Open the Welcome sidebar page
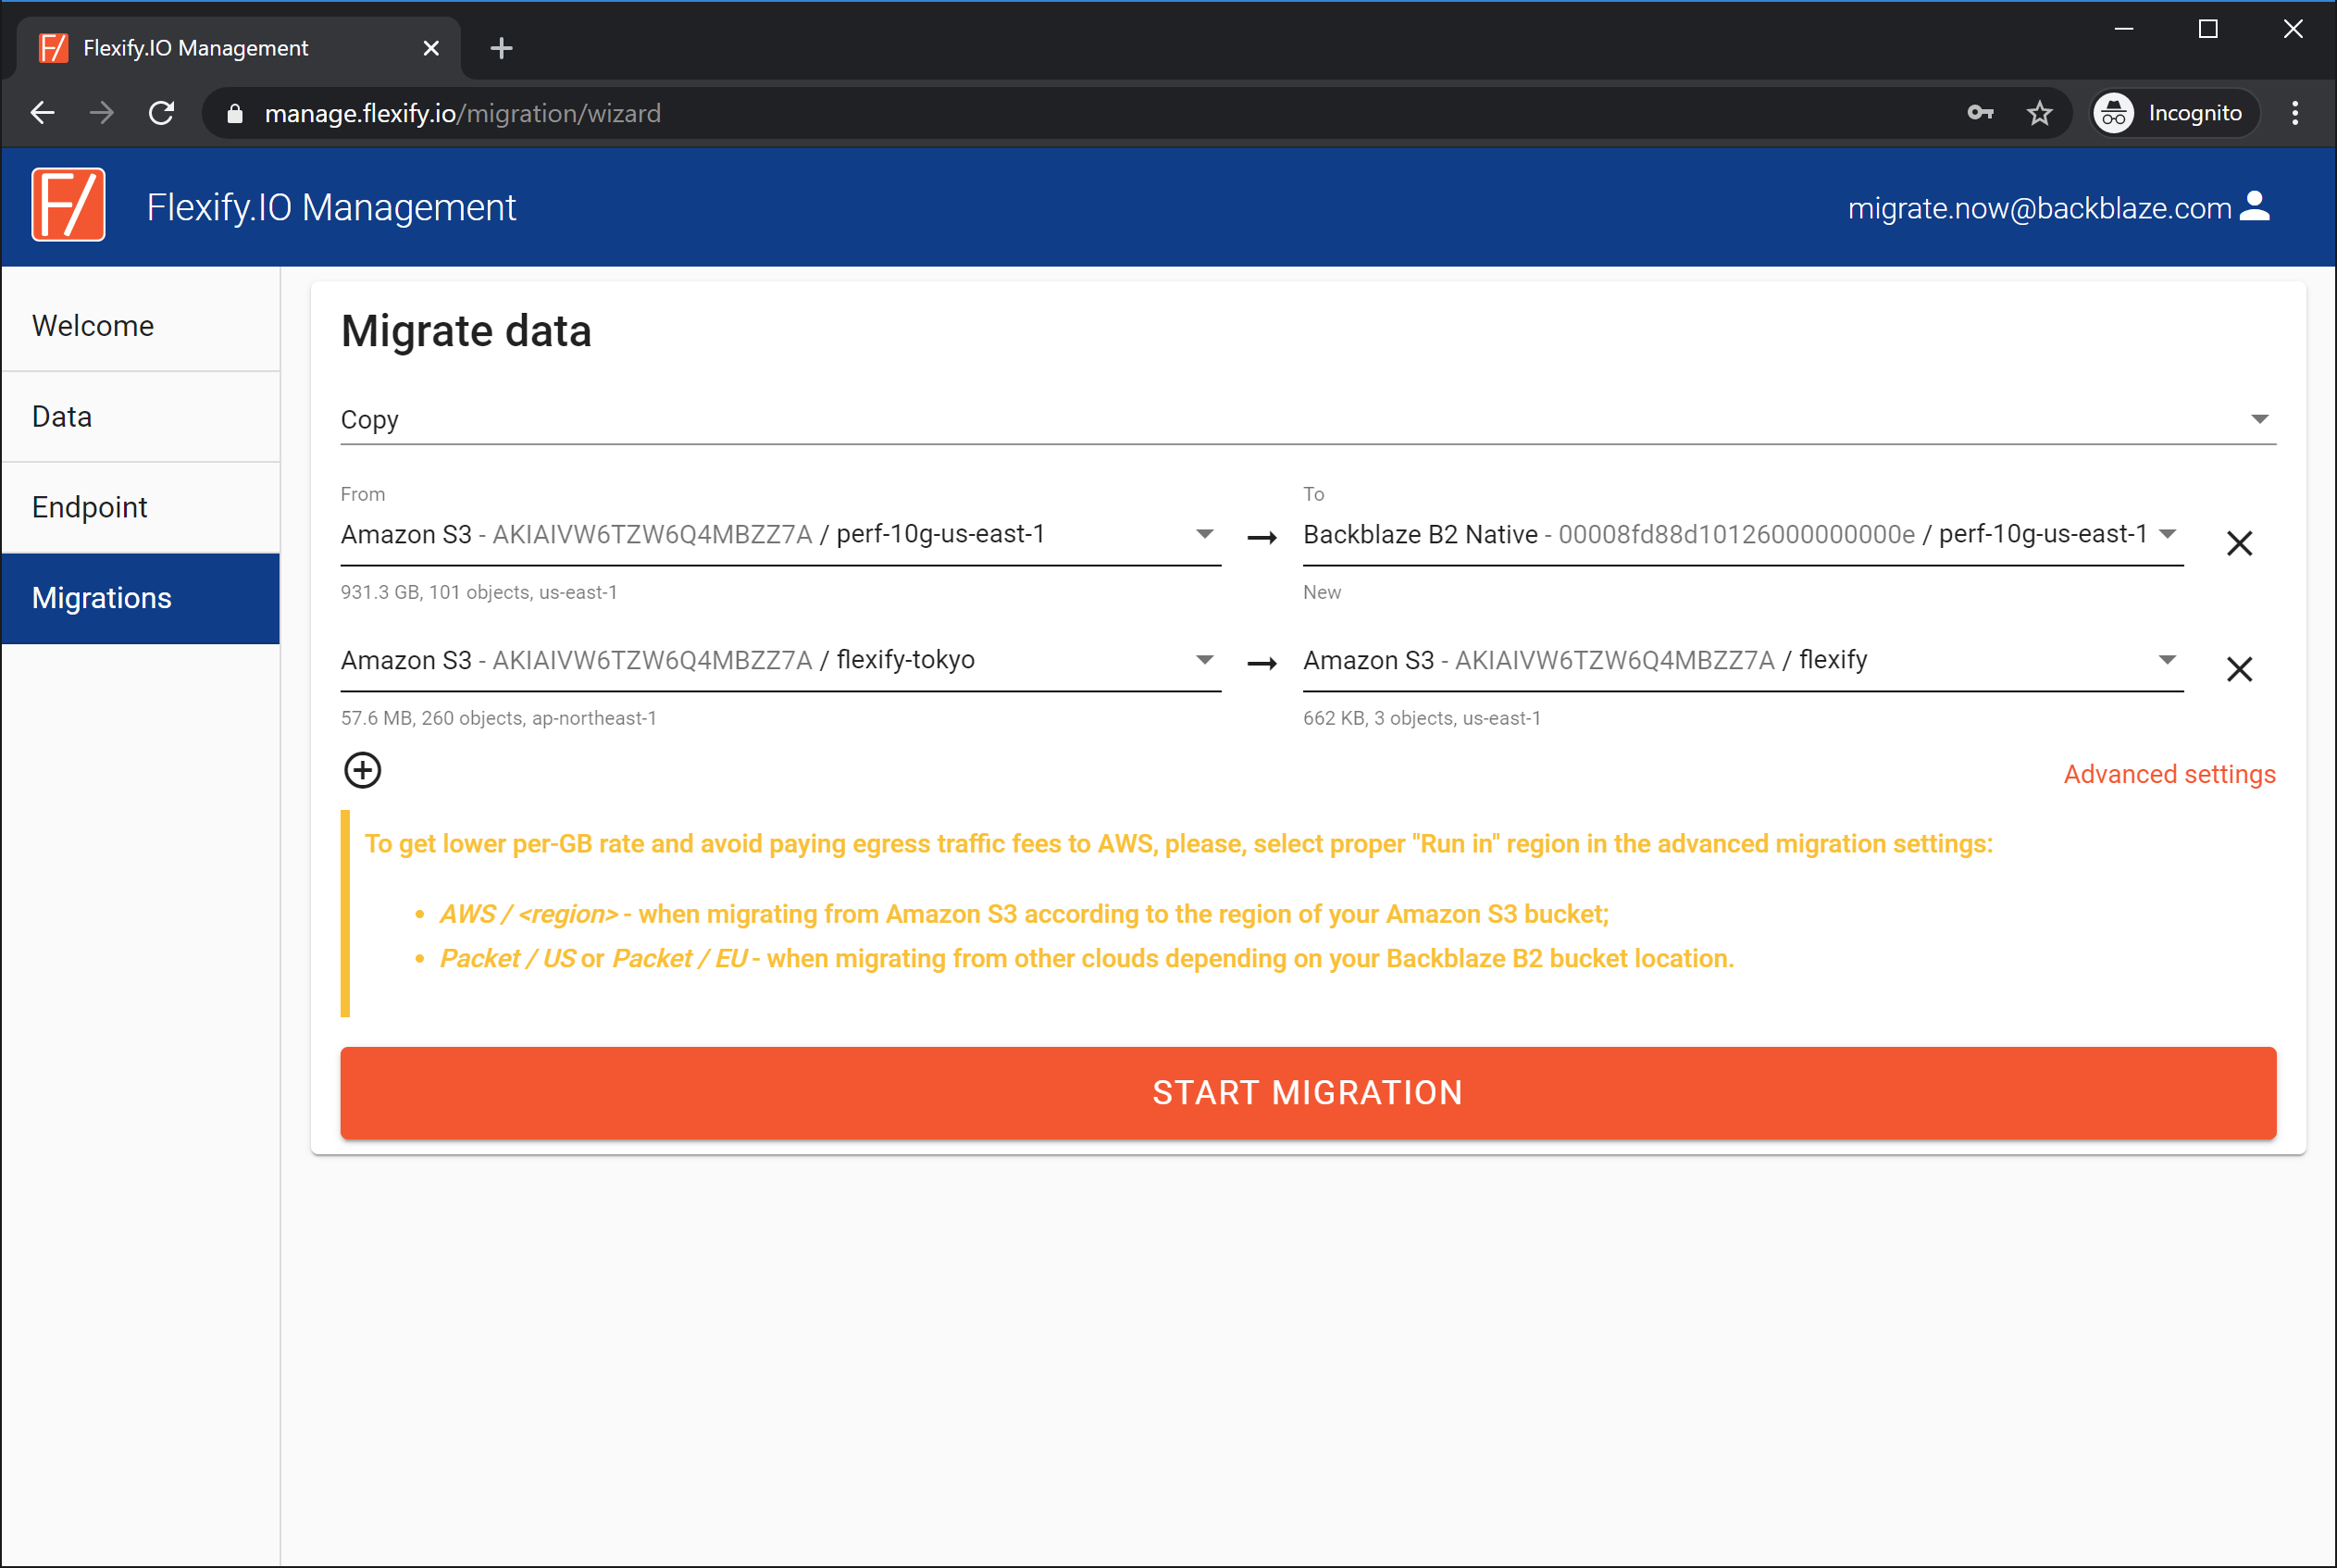Viewport: 2337px width, 1568px height. coord(141,326)
